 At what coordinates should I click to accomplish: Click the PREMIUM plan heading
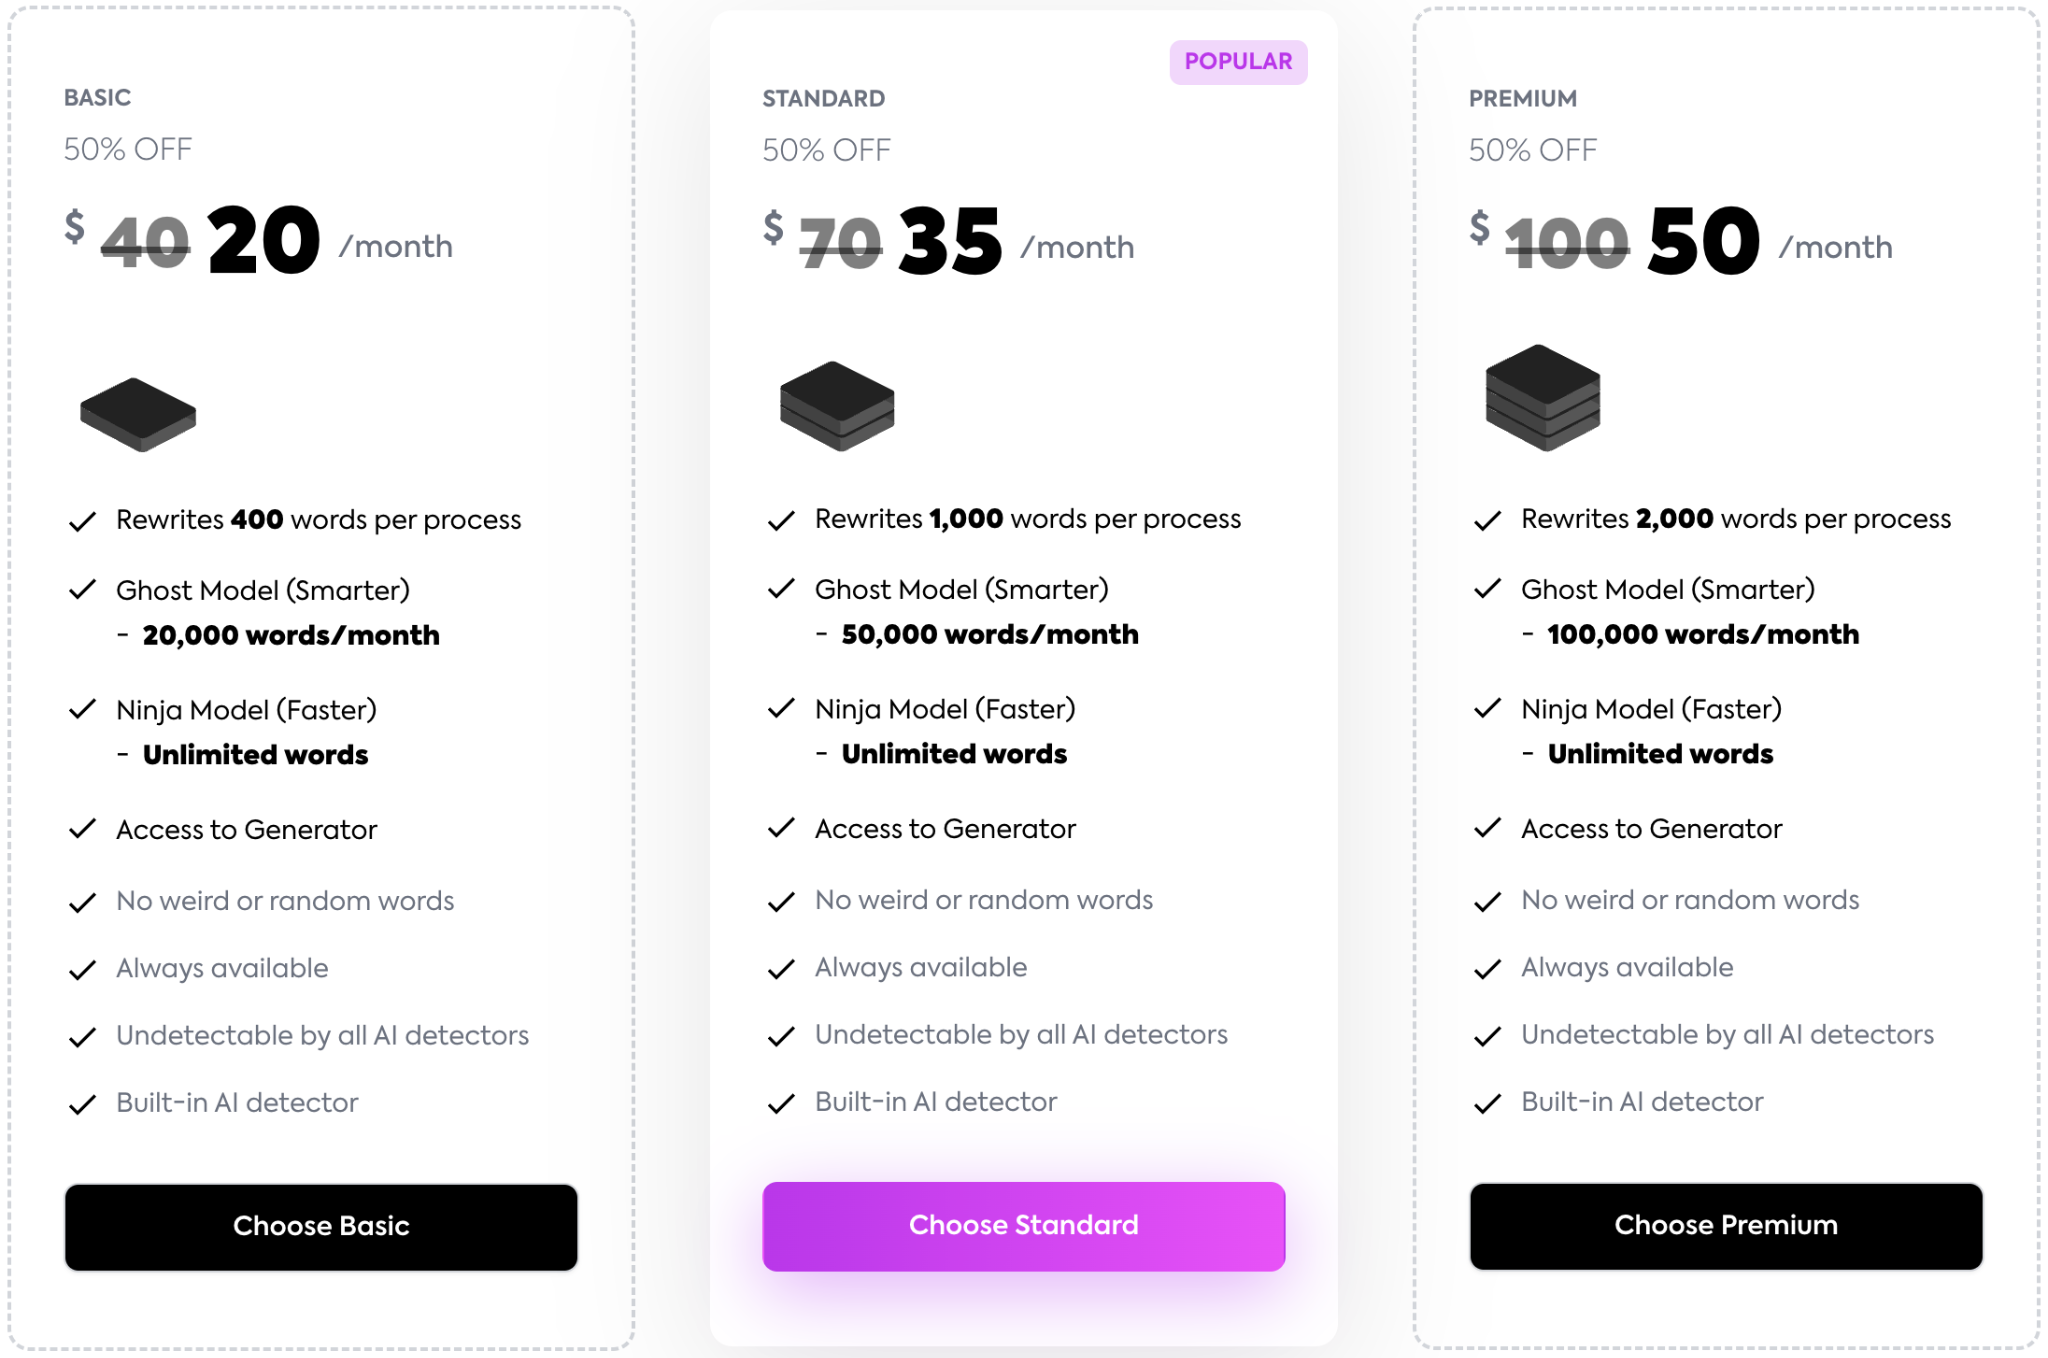pyautogui.click(x=1522, y=99)
